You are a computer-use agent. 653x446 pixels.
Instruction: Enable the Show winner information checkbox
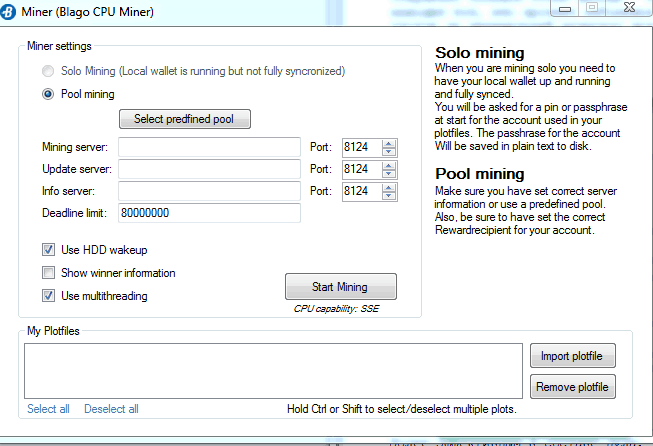coord(48,273)
